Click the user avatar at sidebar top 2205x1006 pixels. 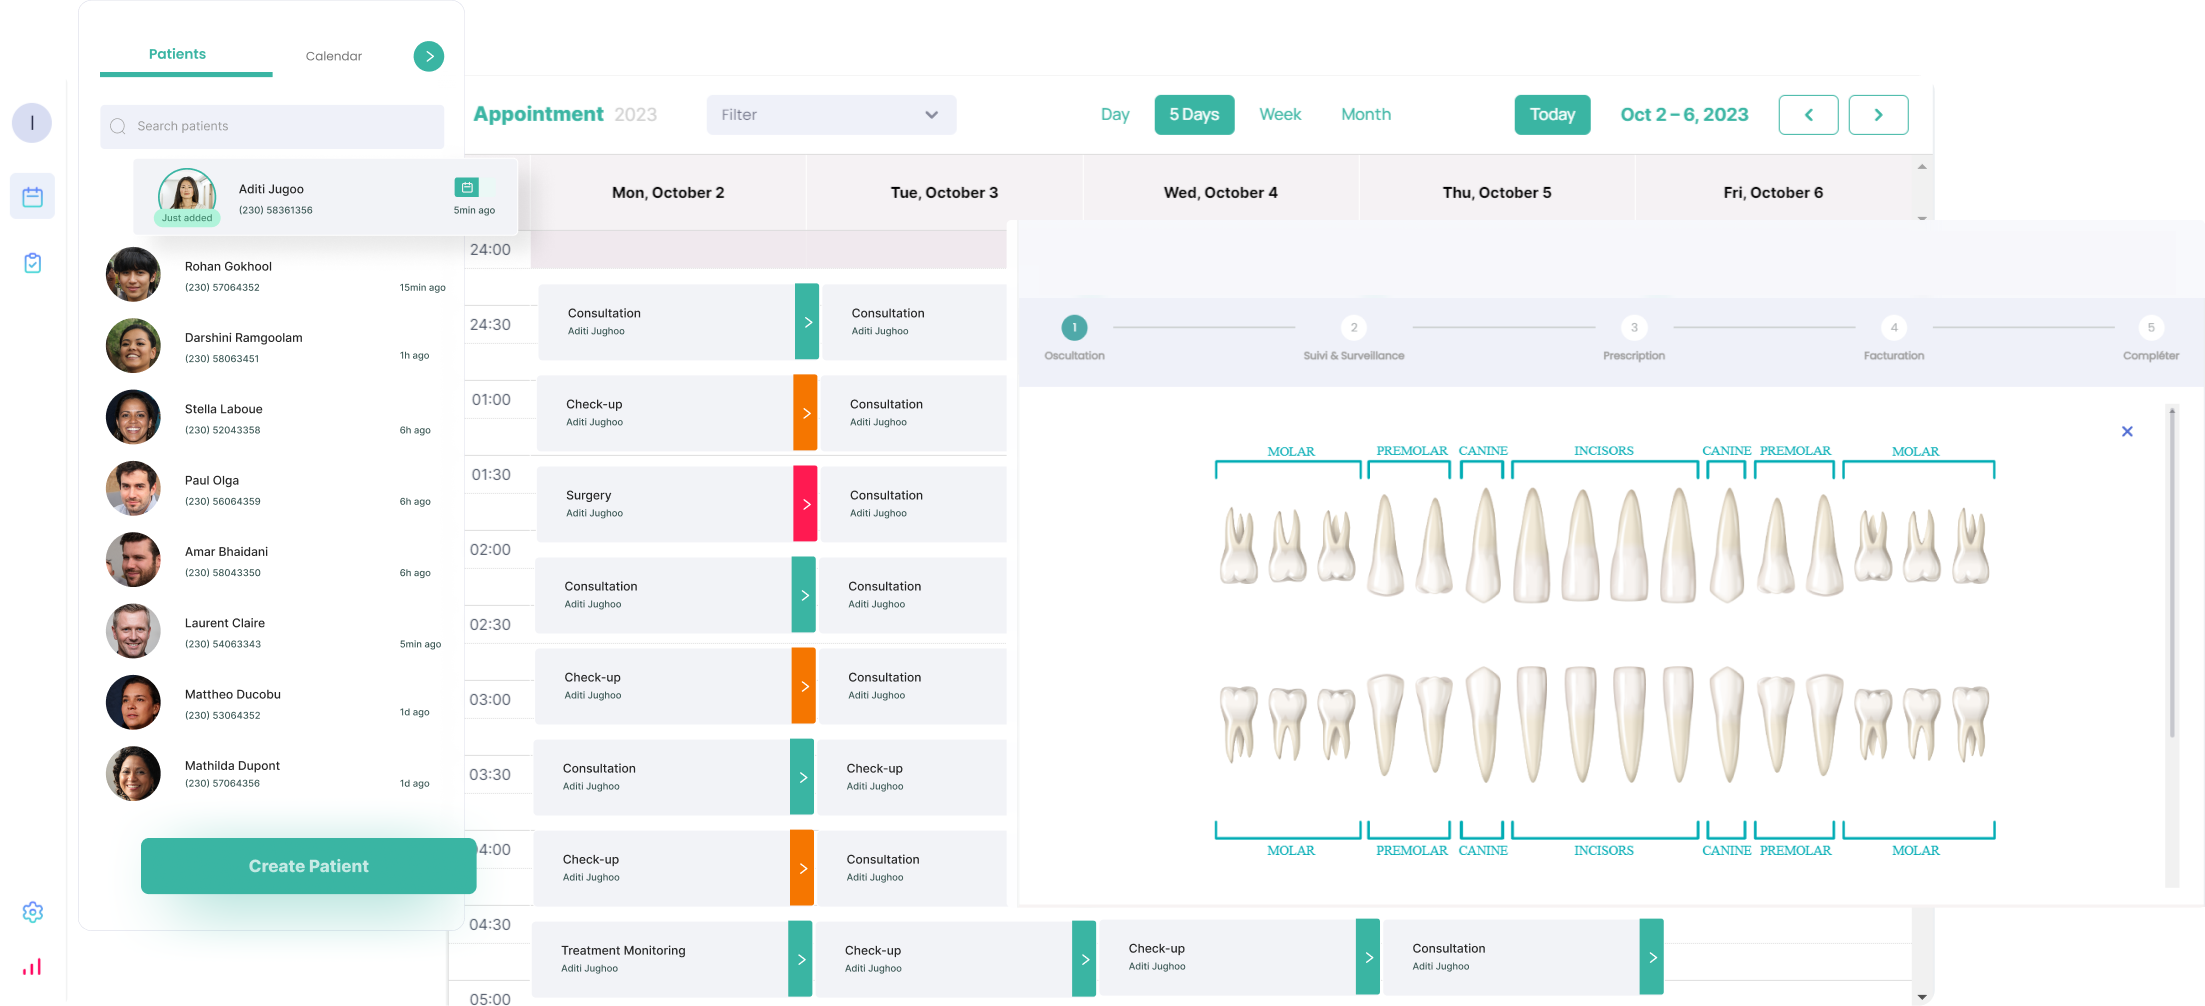tap(32, 123)
